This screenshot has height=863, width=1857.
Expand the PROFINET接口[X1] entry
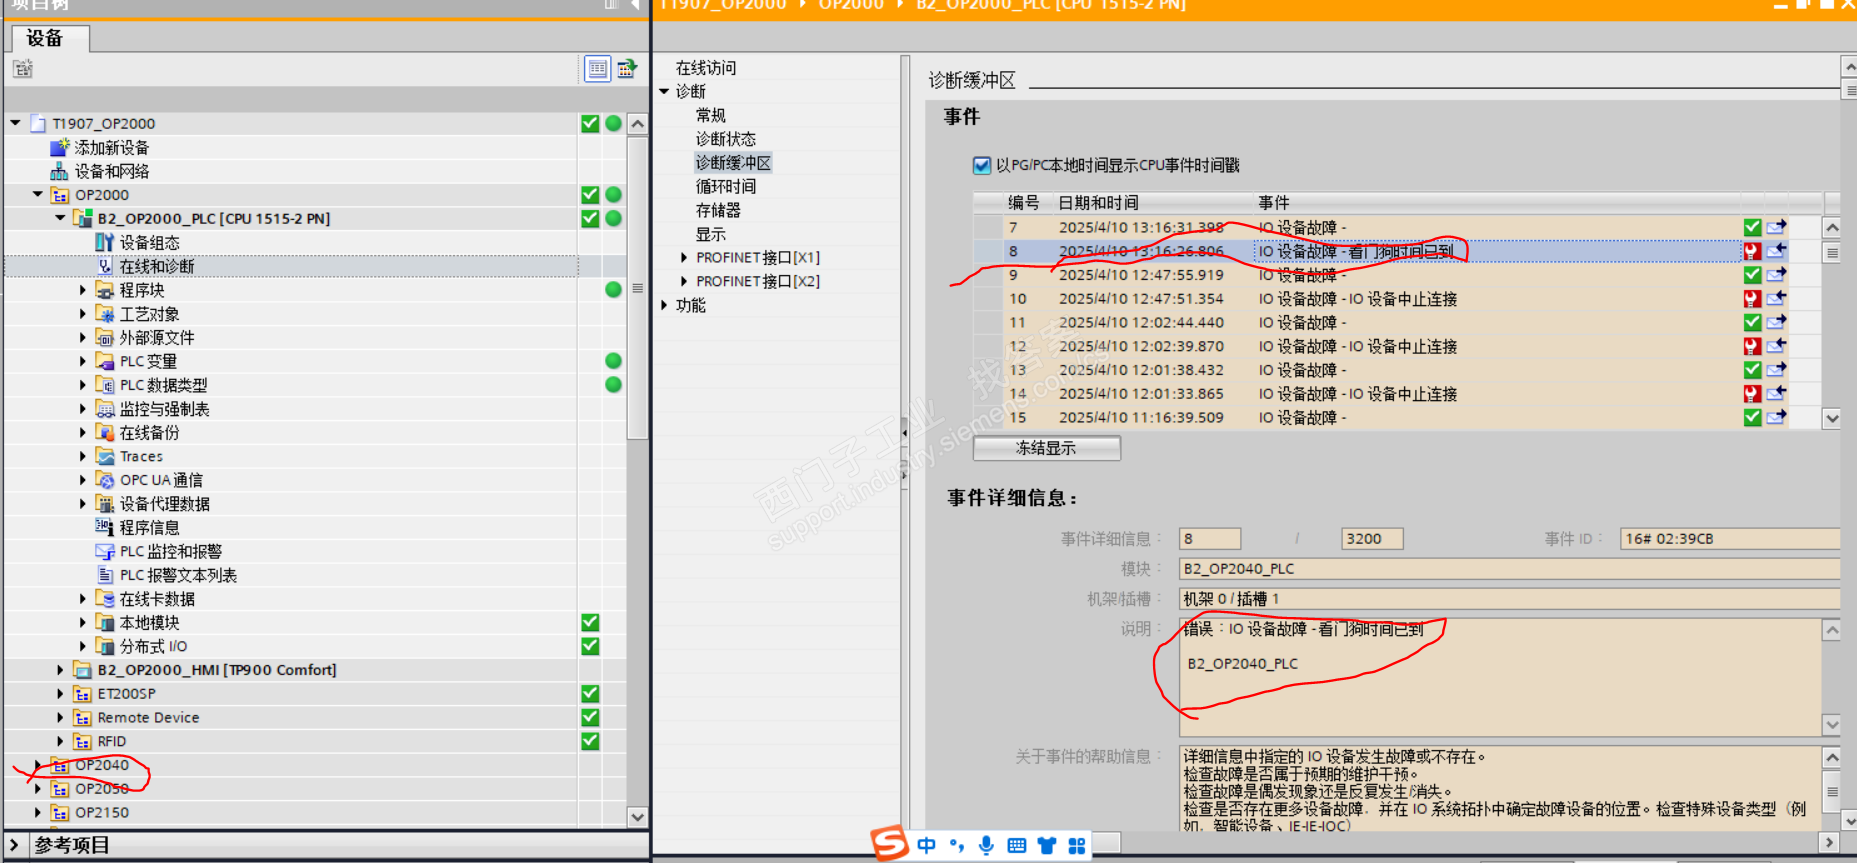684,257
